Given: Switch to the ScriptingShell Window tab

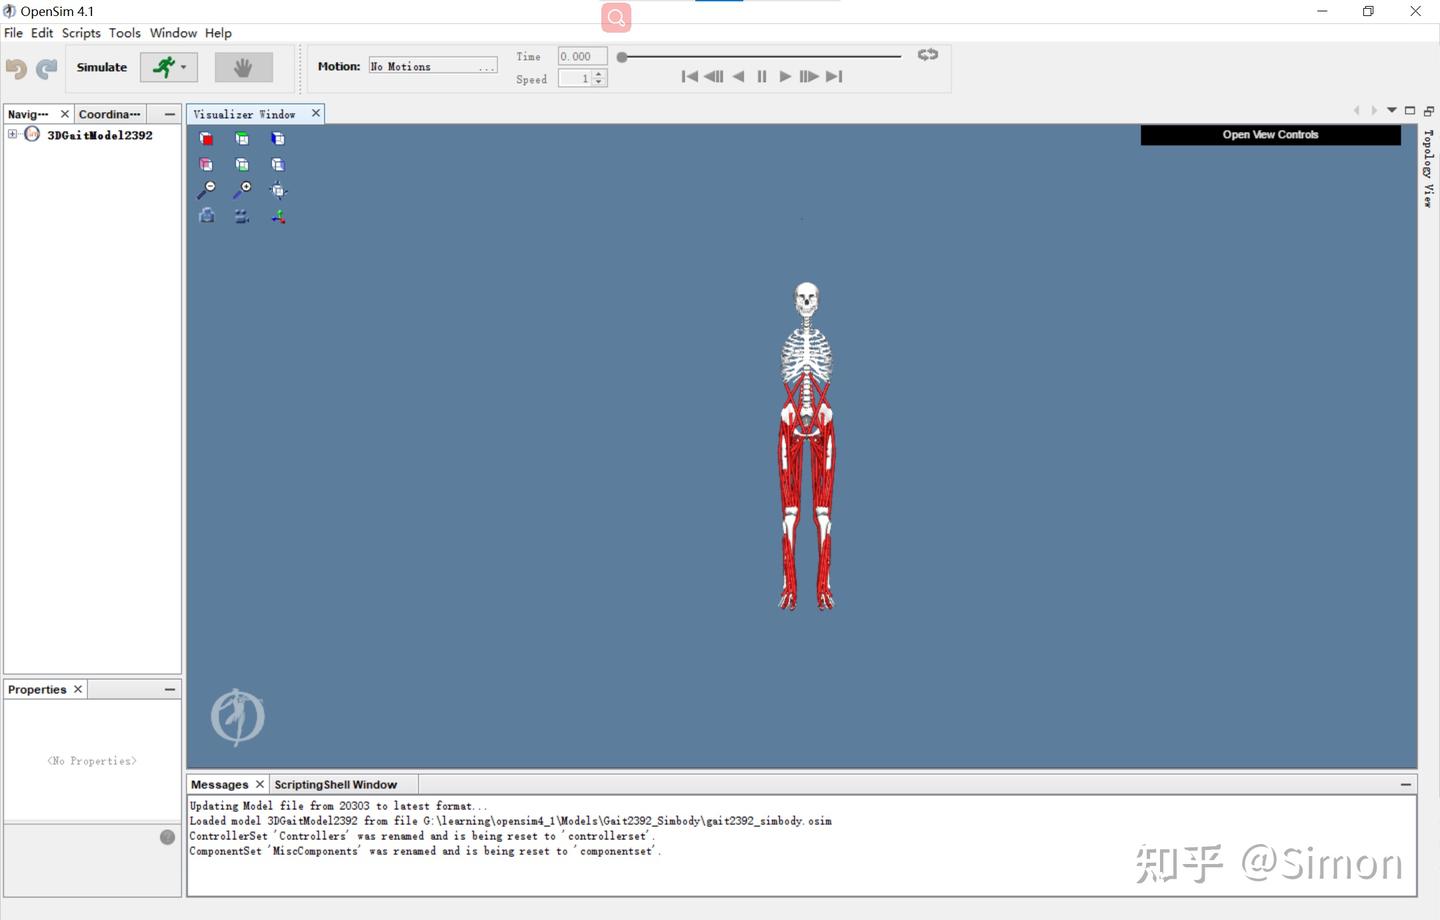Looking at the screenshot, I should [x=336, y=784].
